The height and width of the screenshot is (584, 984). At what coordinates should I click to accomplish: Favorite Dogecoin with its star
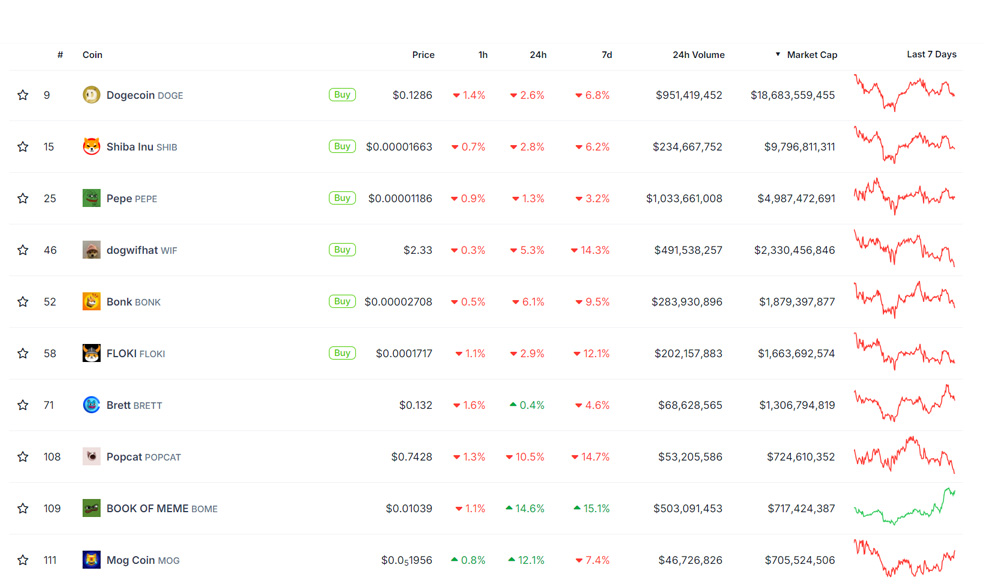pyautogui.click(x=23, y=95)
